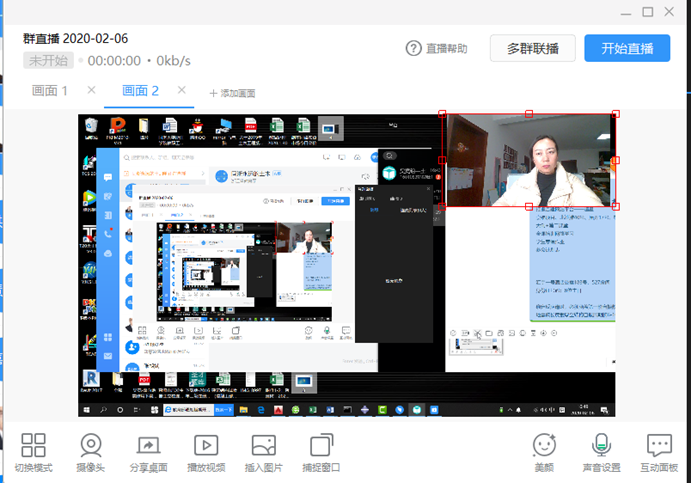This screenshot has height=483, width=691.
Task: Click the 多群联播 multi-group broadcast button
Action: point(532,48)
